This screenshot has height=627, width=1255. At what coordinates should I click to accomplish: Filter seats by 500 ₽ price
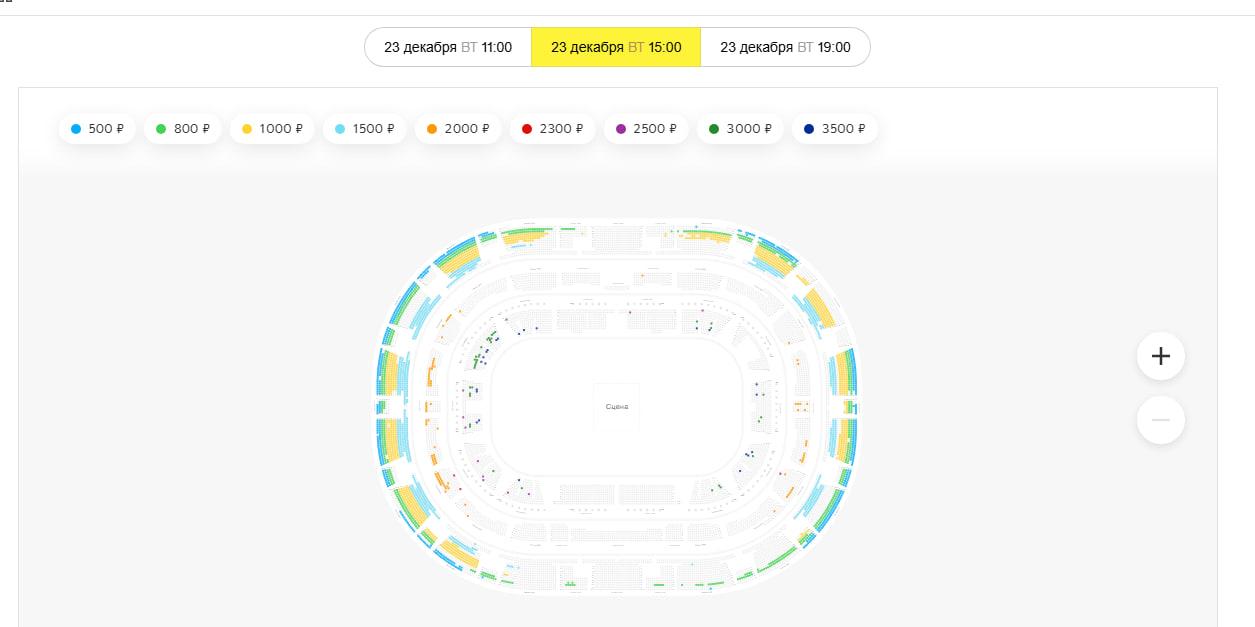tap(97, 129)
